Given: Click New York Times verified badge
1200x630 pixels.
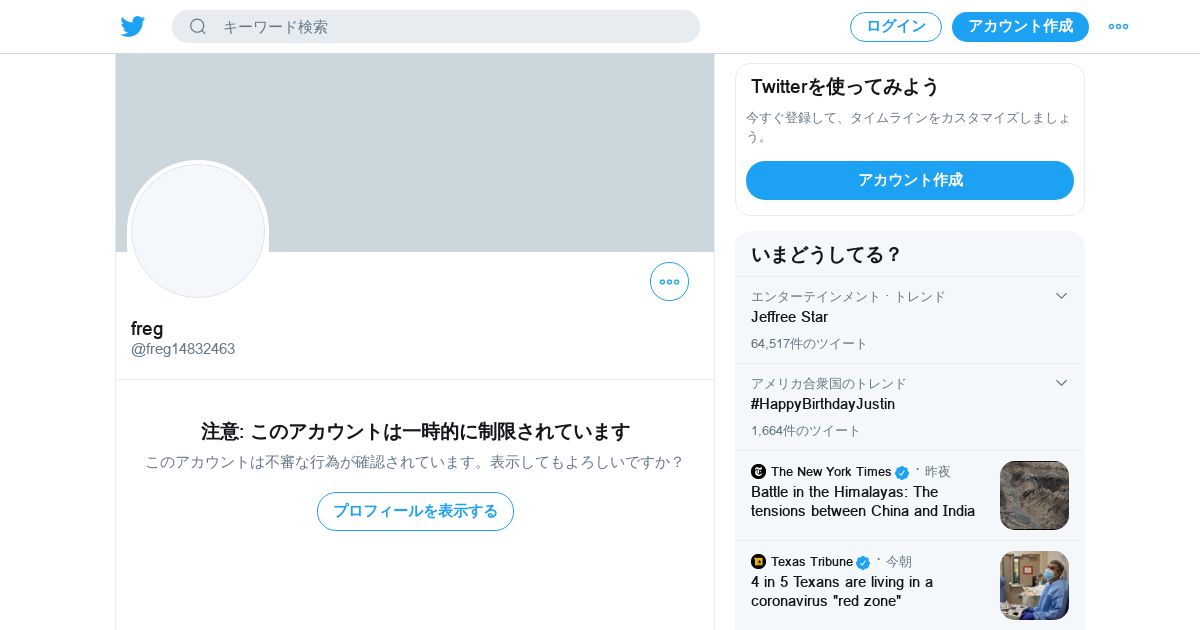Looking at the screenshot, I should 902,472.
